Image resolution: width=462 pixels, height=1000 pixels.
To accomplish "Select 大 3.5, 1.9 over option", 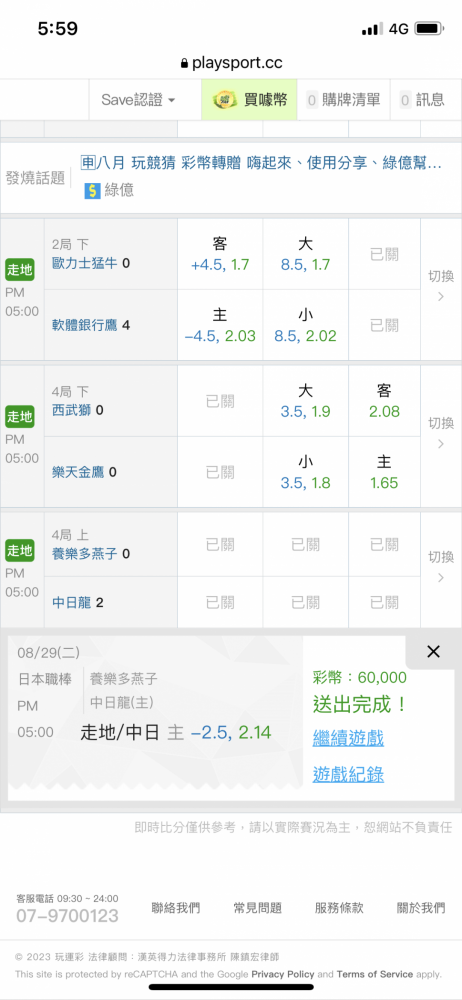I will point(306,401).
